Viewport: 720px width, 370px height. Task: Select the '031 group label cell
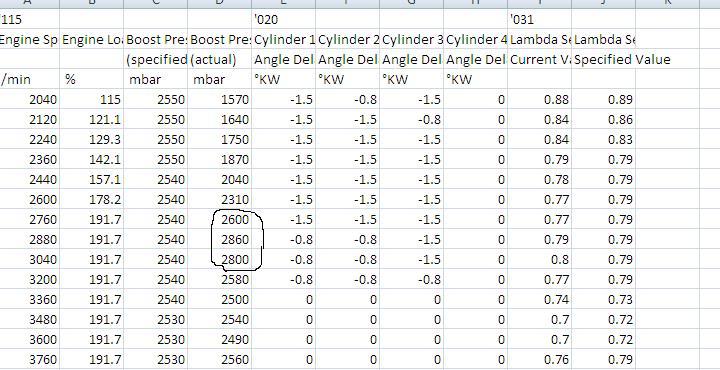540,19
